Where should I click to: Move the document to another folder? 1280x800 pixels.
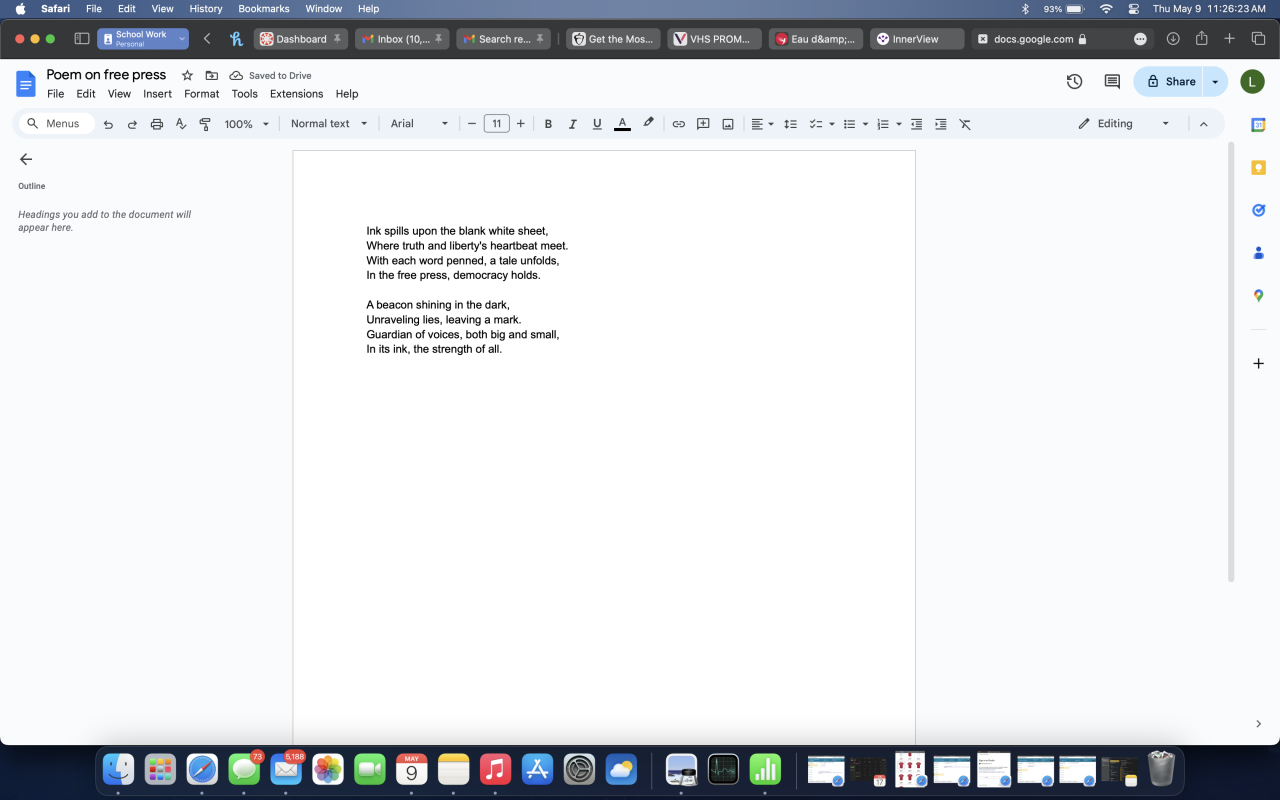click(211, 75)
